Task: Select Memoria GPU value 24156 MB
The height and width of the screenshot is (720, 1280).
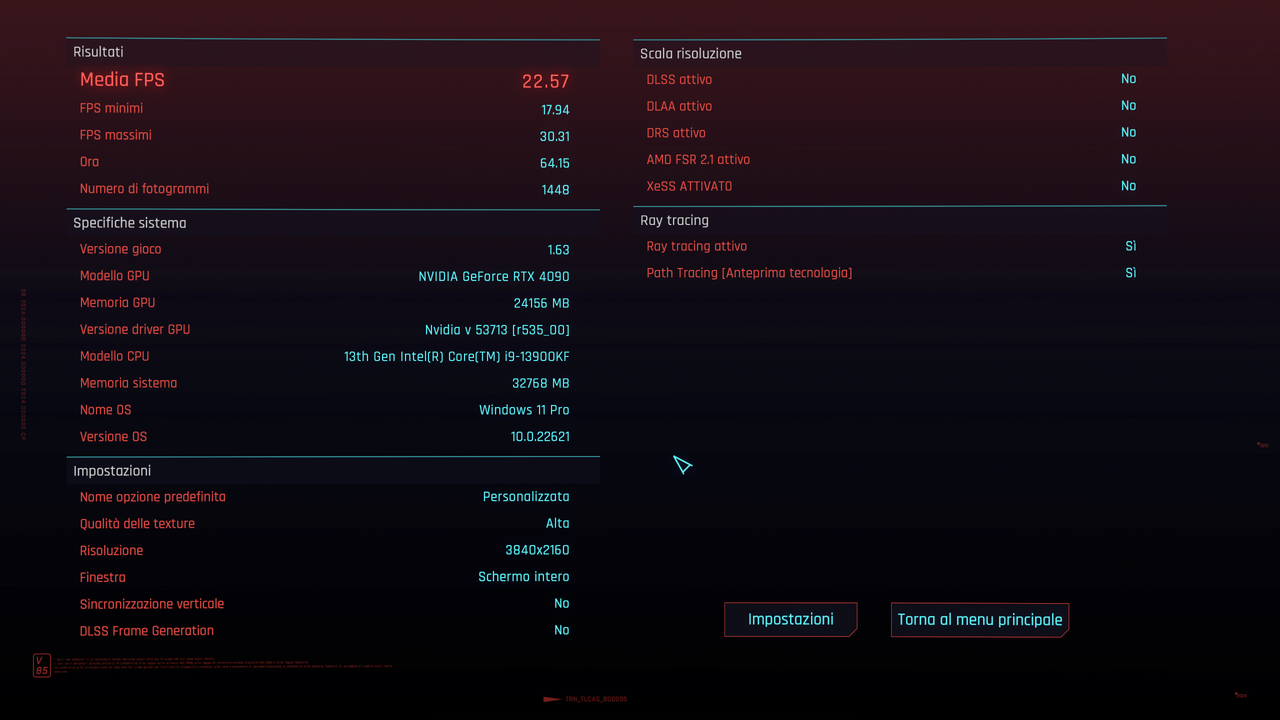Action: [542, 304]
